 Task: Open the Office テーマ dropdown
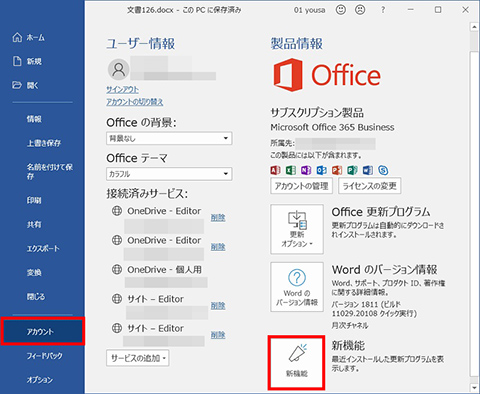(169, 174)
